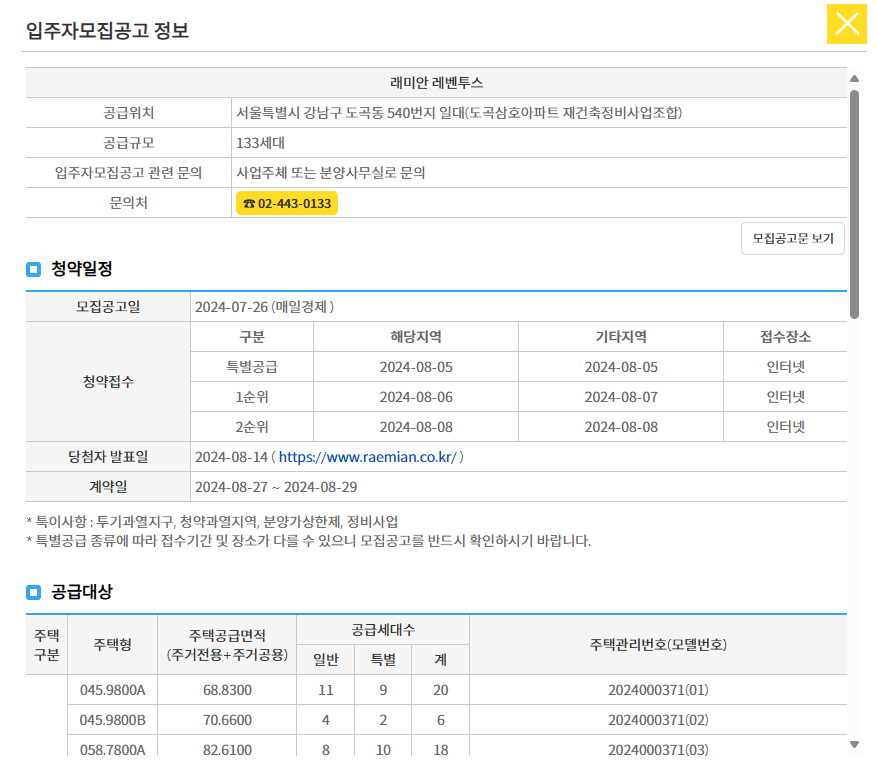The width and height of the screenshot is (877, 768).
Task: Click the 문의처 row label
Action: (x=129, y=203)
